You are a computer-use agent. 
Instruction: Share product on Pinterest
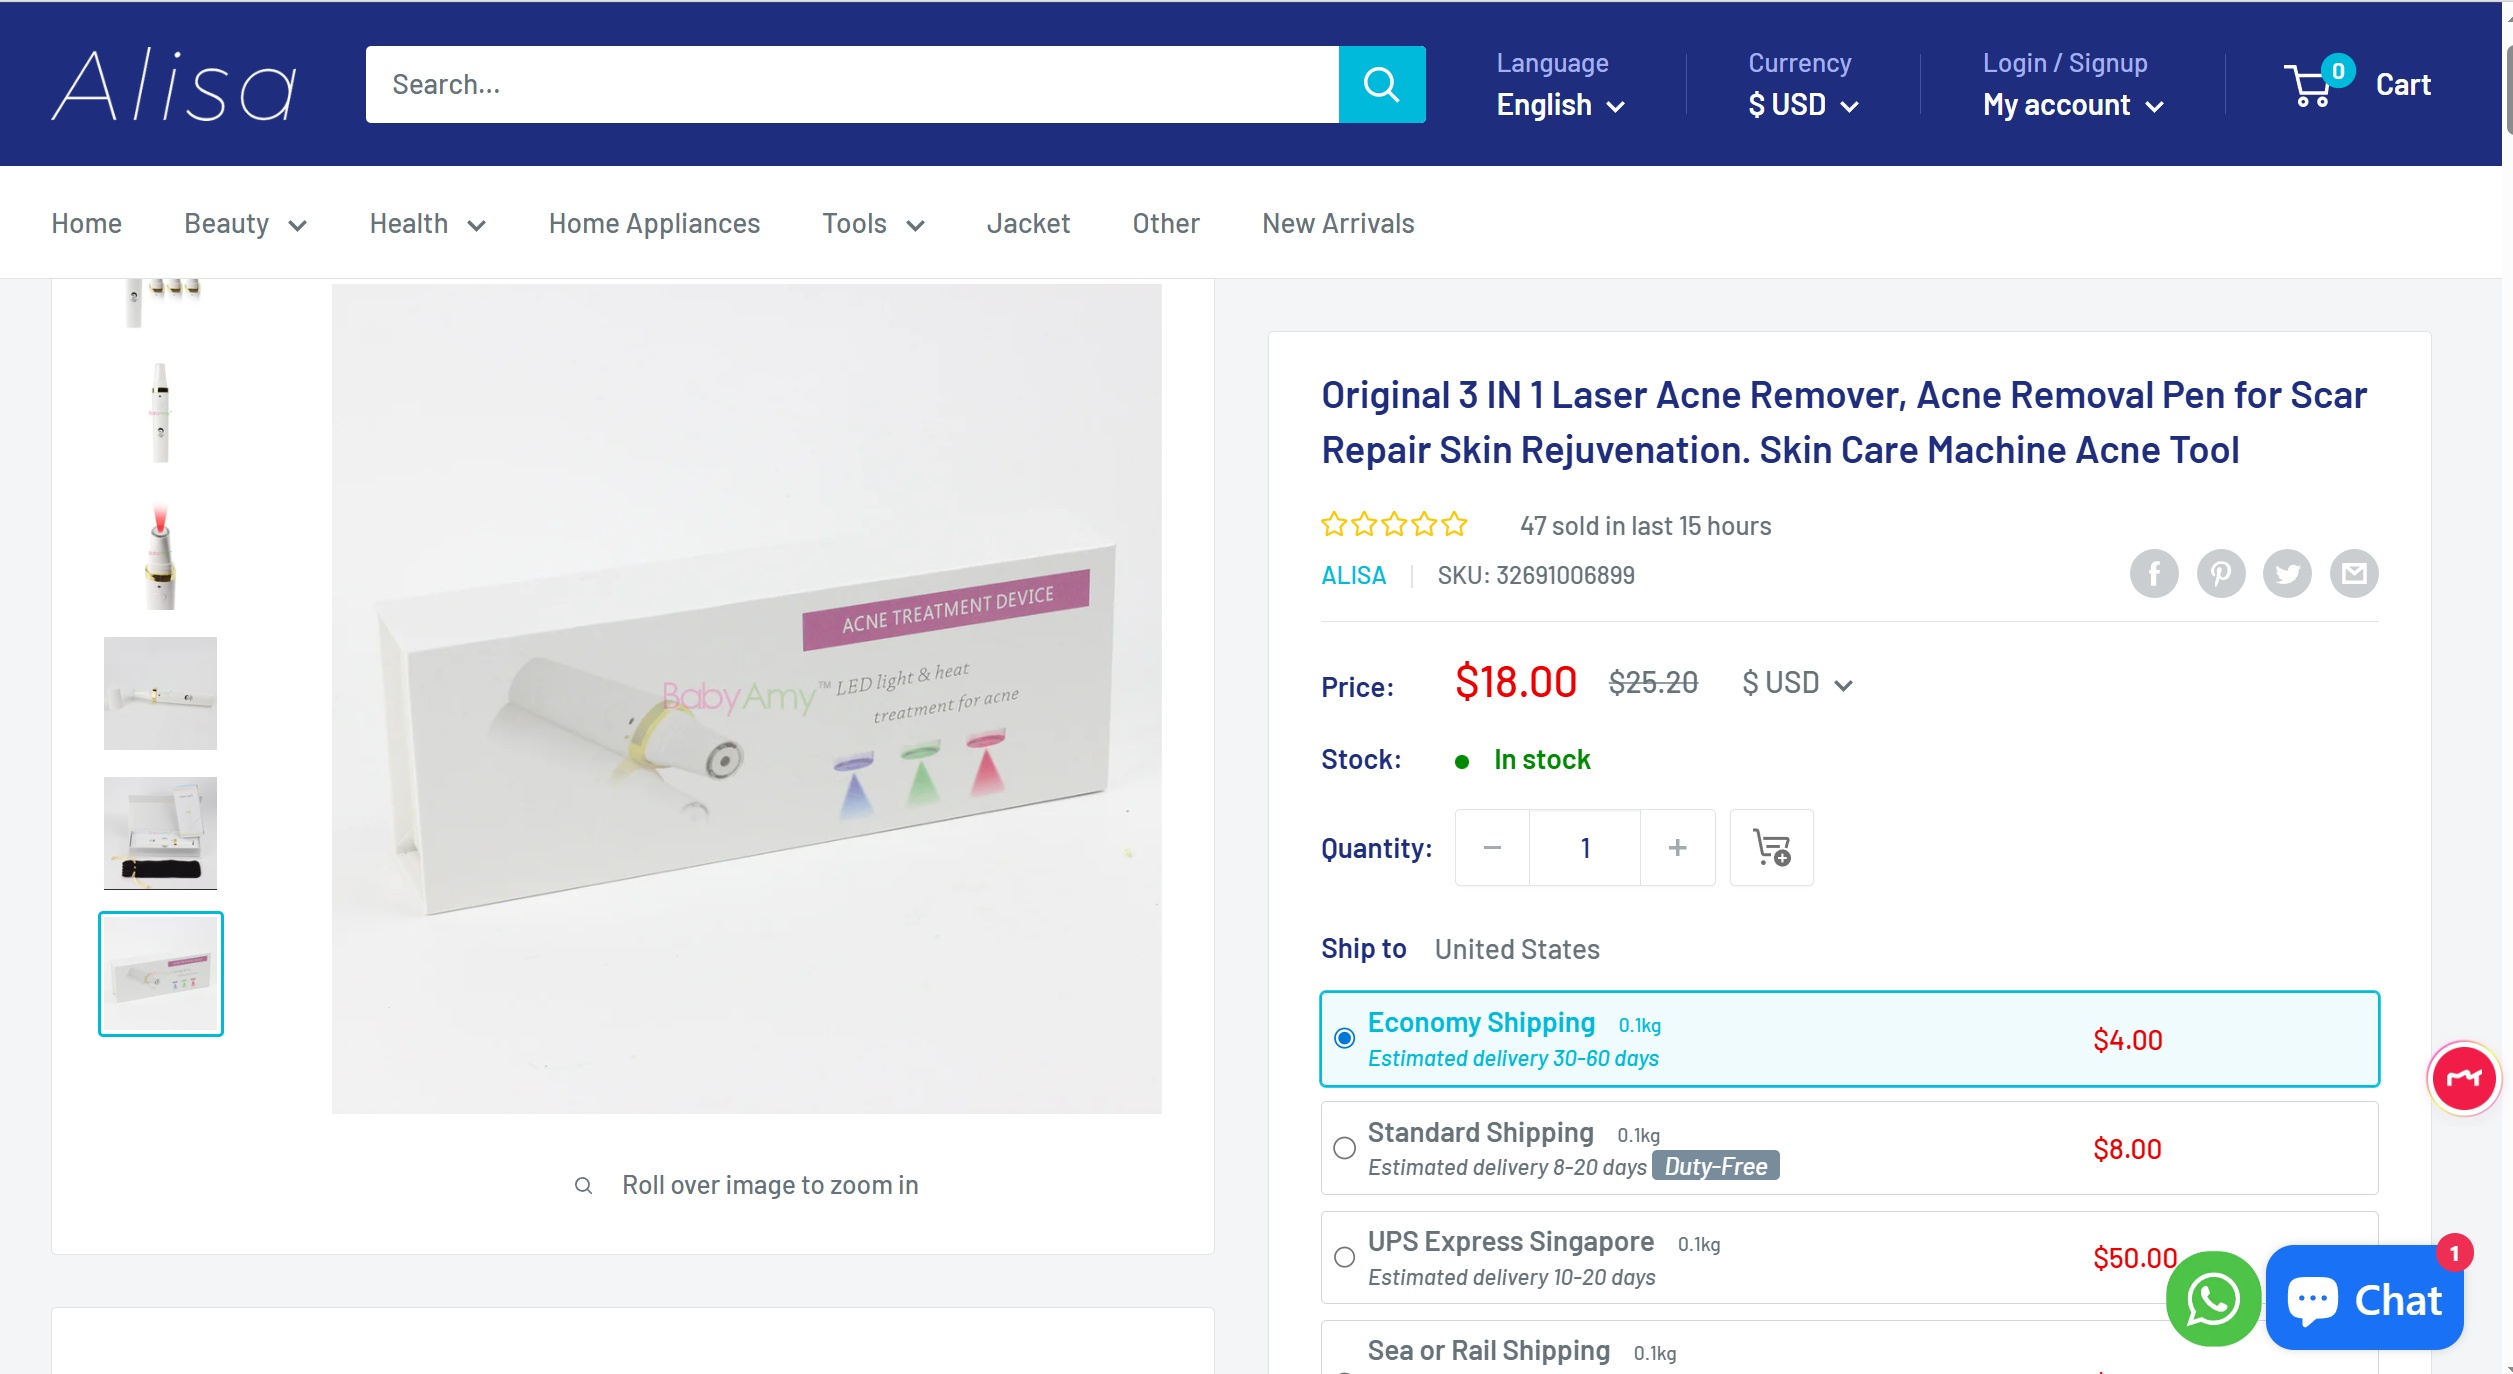tap(2220, 574)
